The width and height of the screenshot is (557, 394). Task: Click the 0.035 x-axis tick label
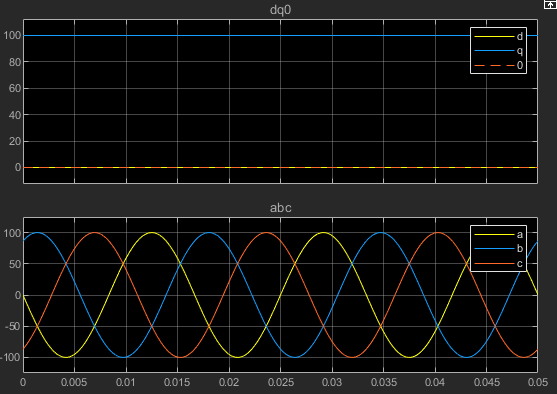(384, 383)
